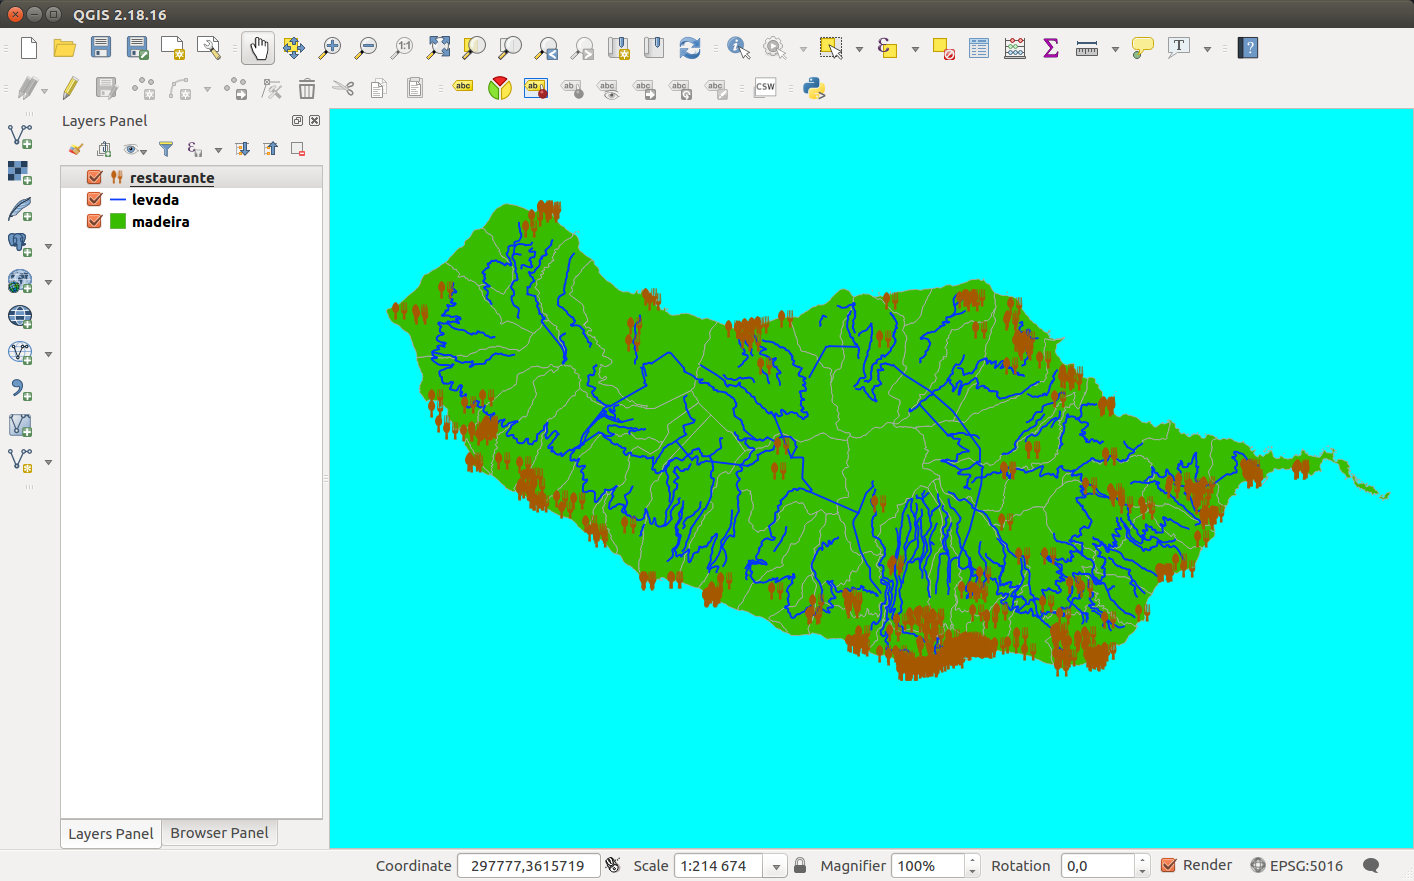Viewport: 1414px width, 881px height.
Task: Click the Zoom In magnifier tool
Action: pyautogui.click(x=329, y=48)
